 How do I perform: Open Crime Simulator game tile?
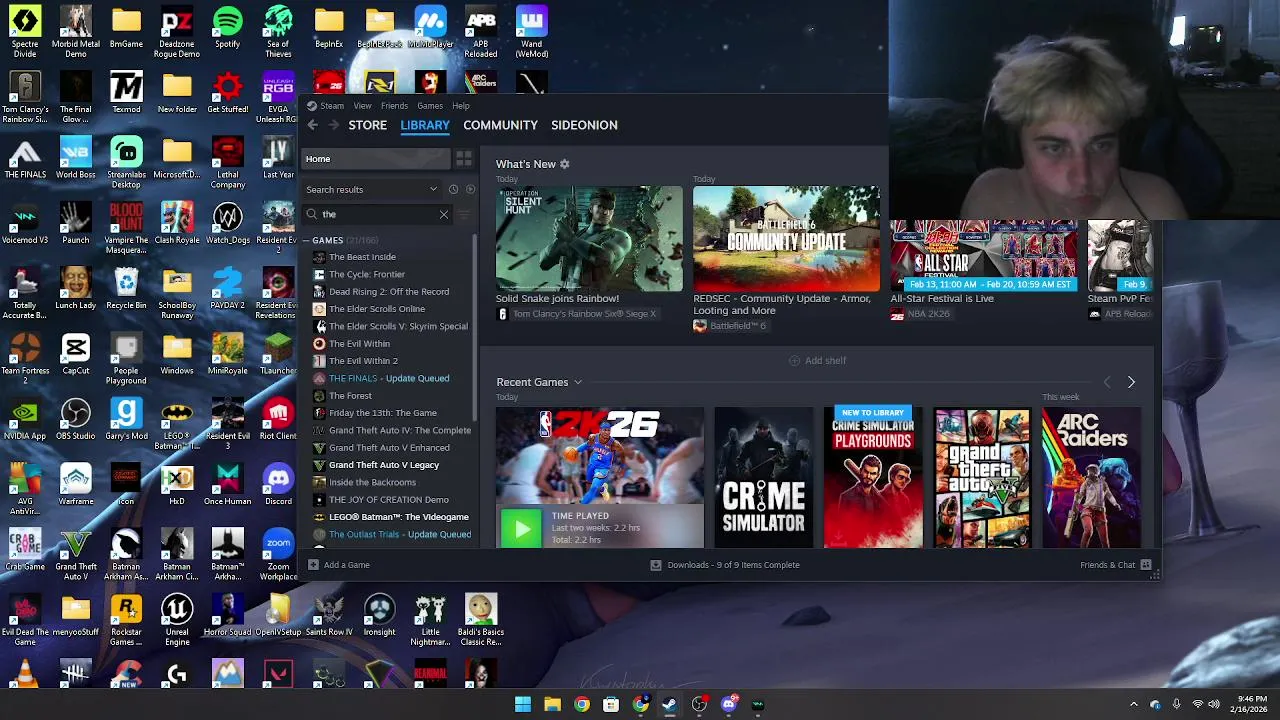763,478
